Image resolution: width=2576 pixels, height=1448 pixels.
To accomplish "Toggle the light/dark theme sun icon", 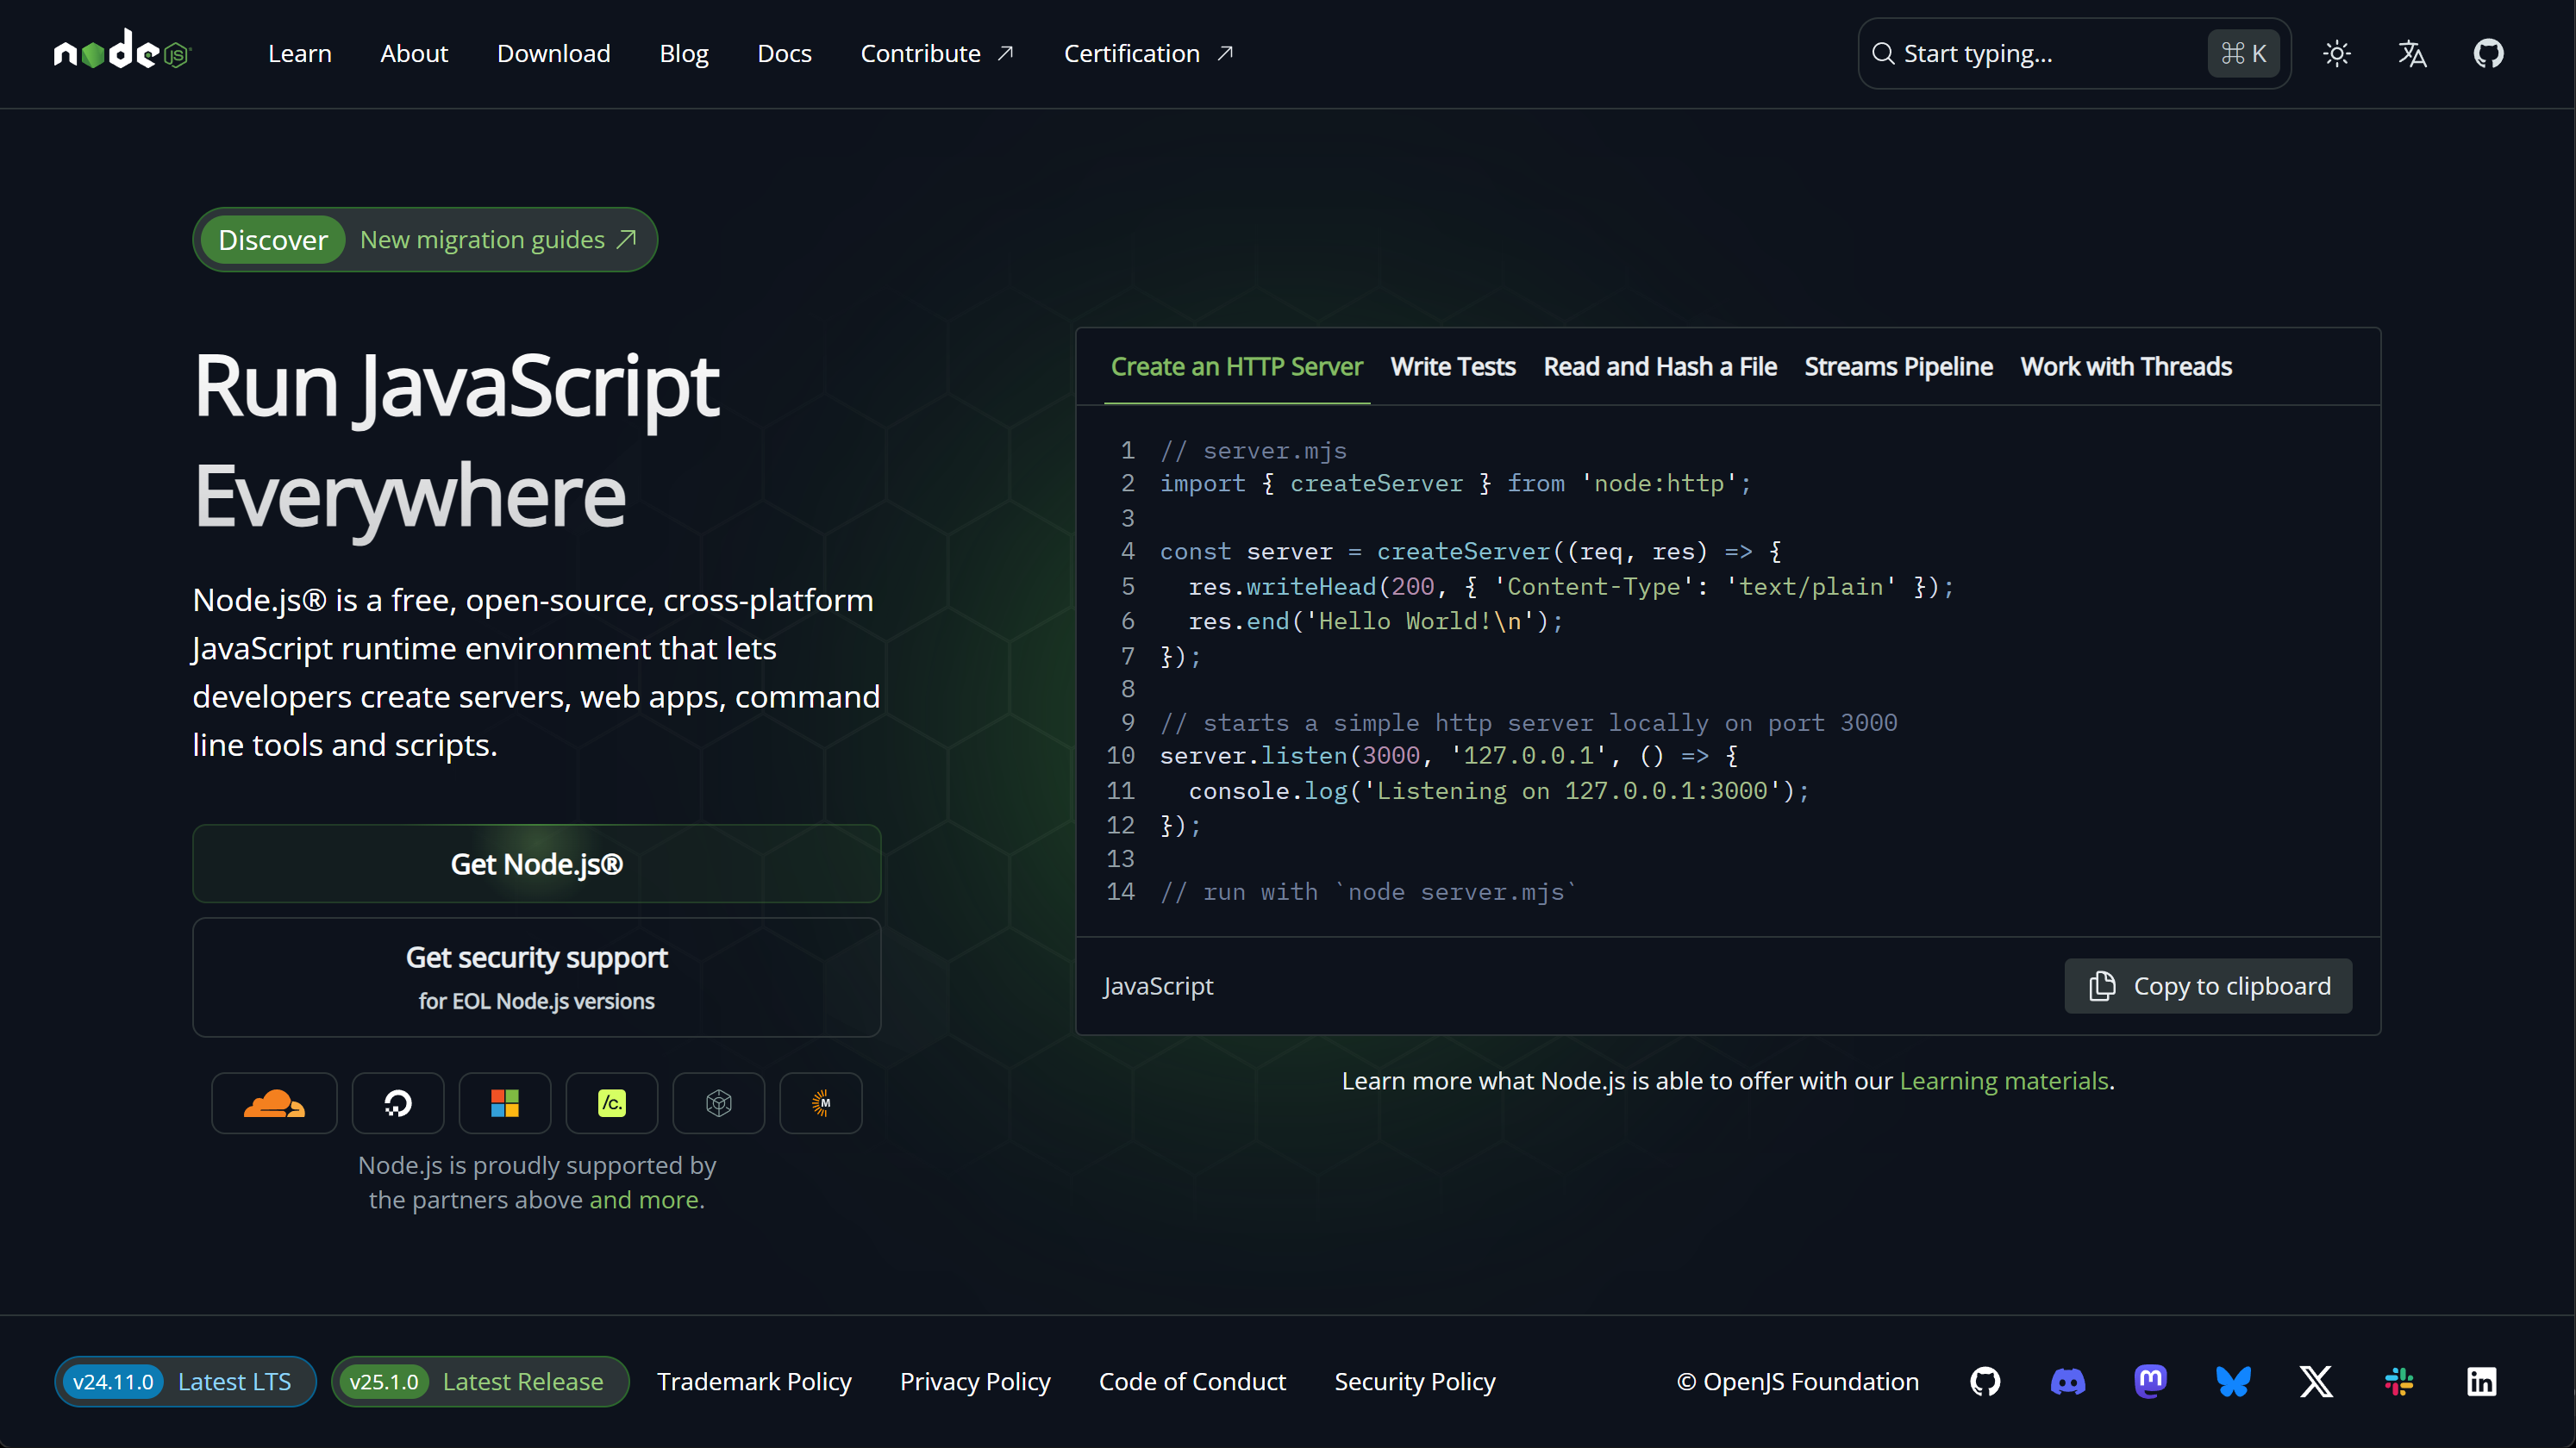I will click(x=2336, y=53).
